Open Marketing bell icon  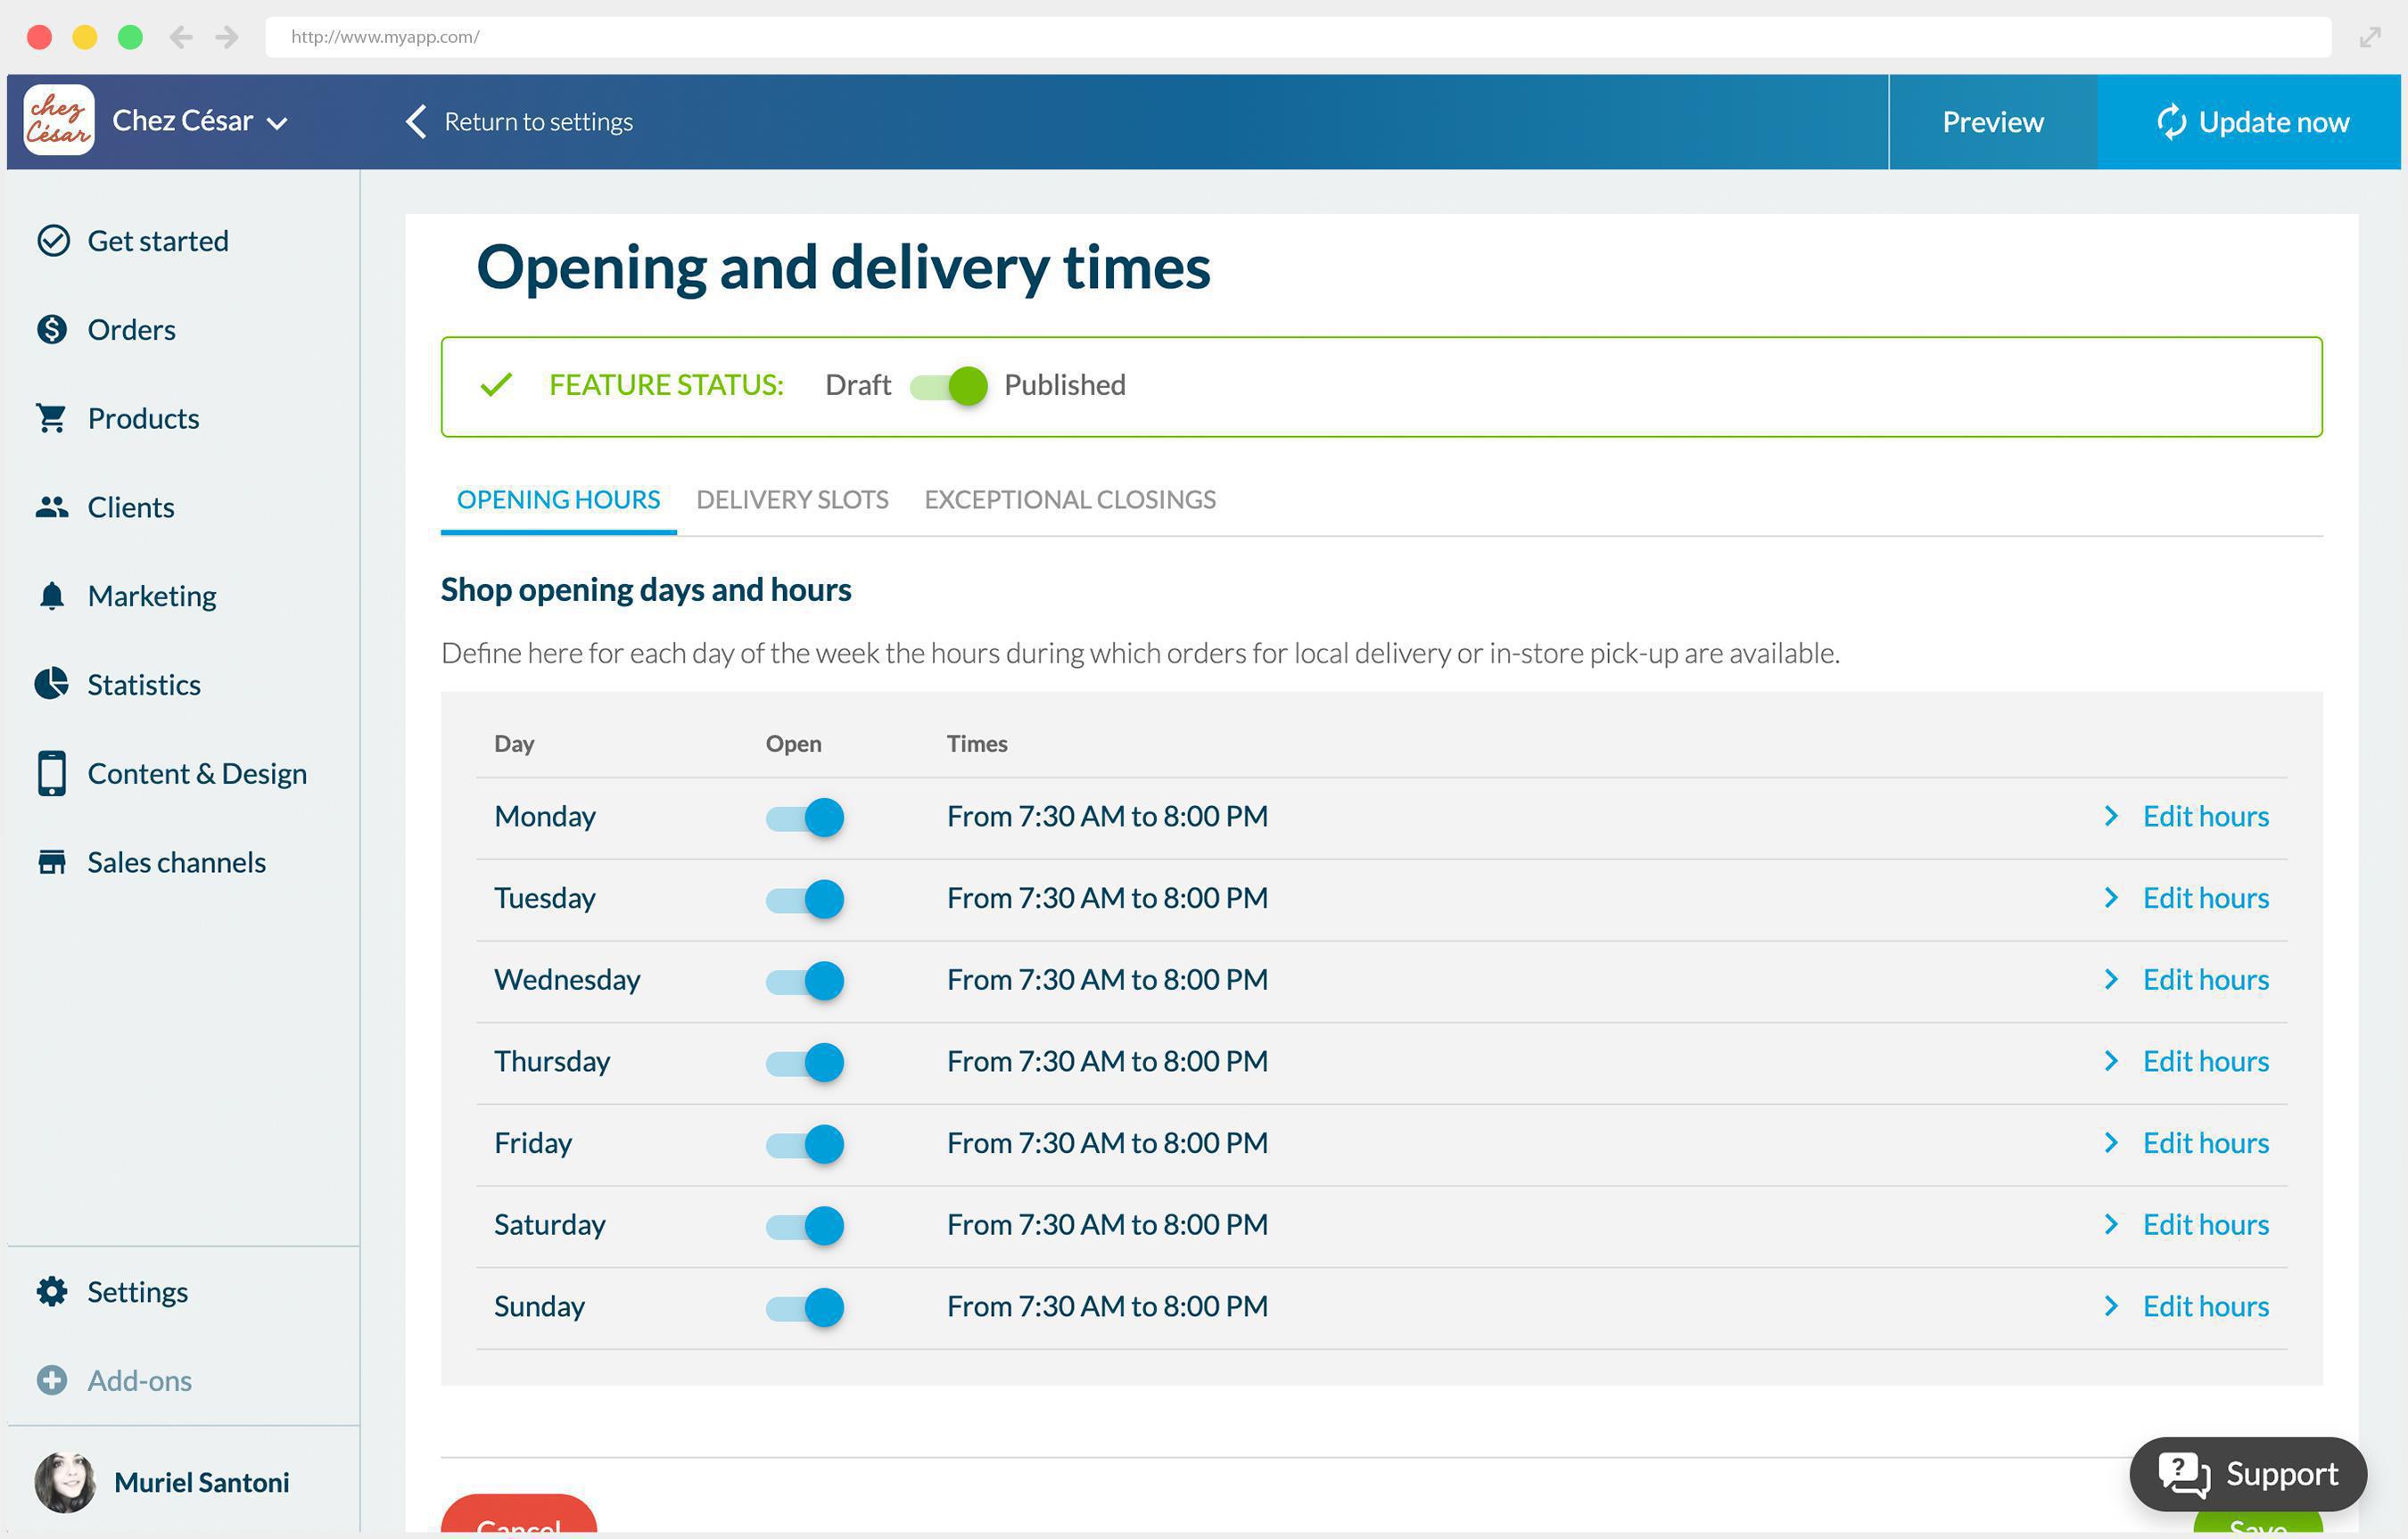[52, 596]
